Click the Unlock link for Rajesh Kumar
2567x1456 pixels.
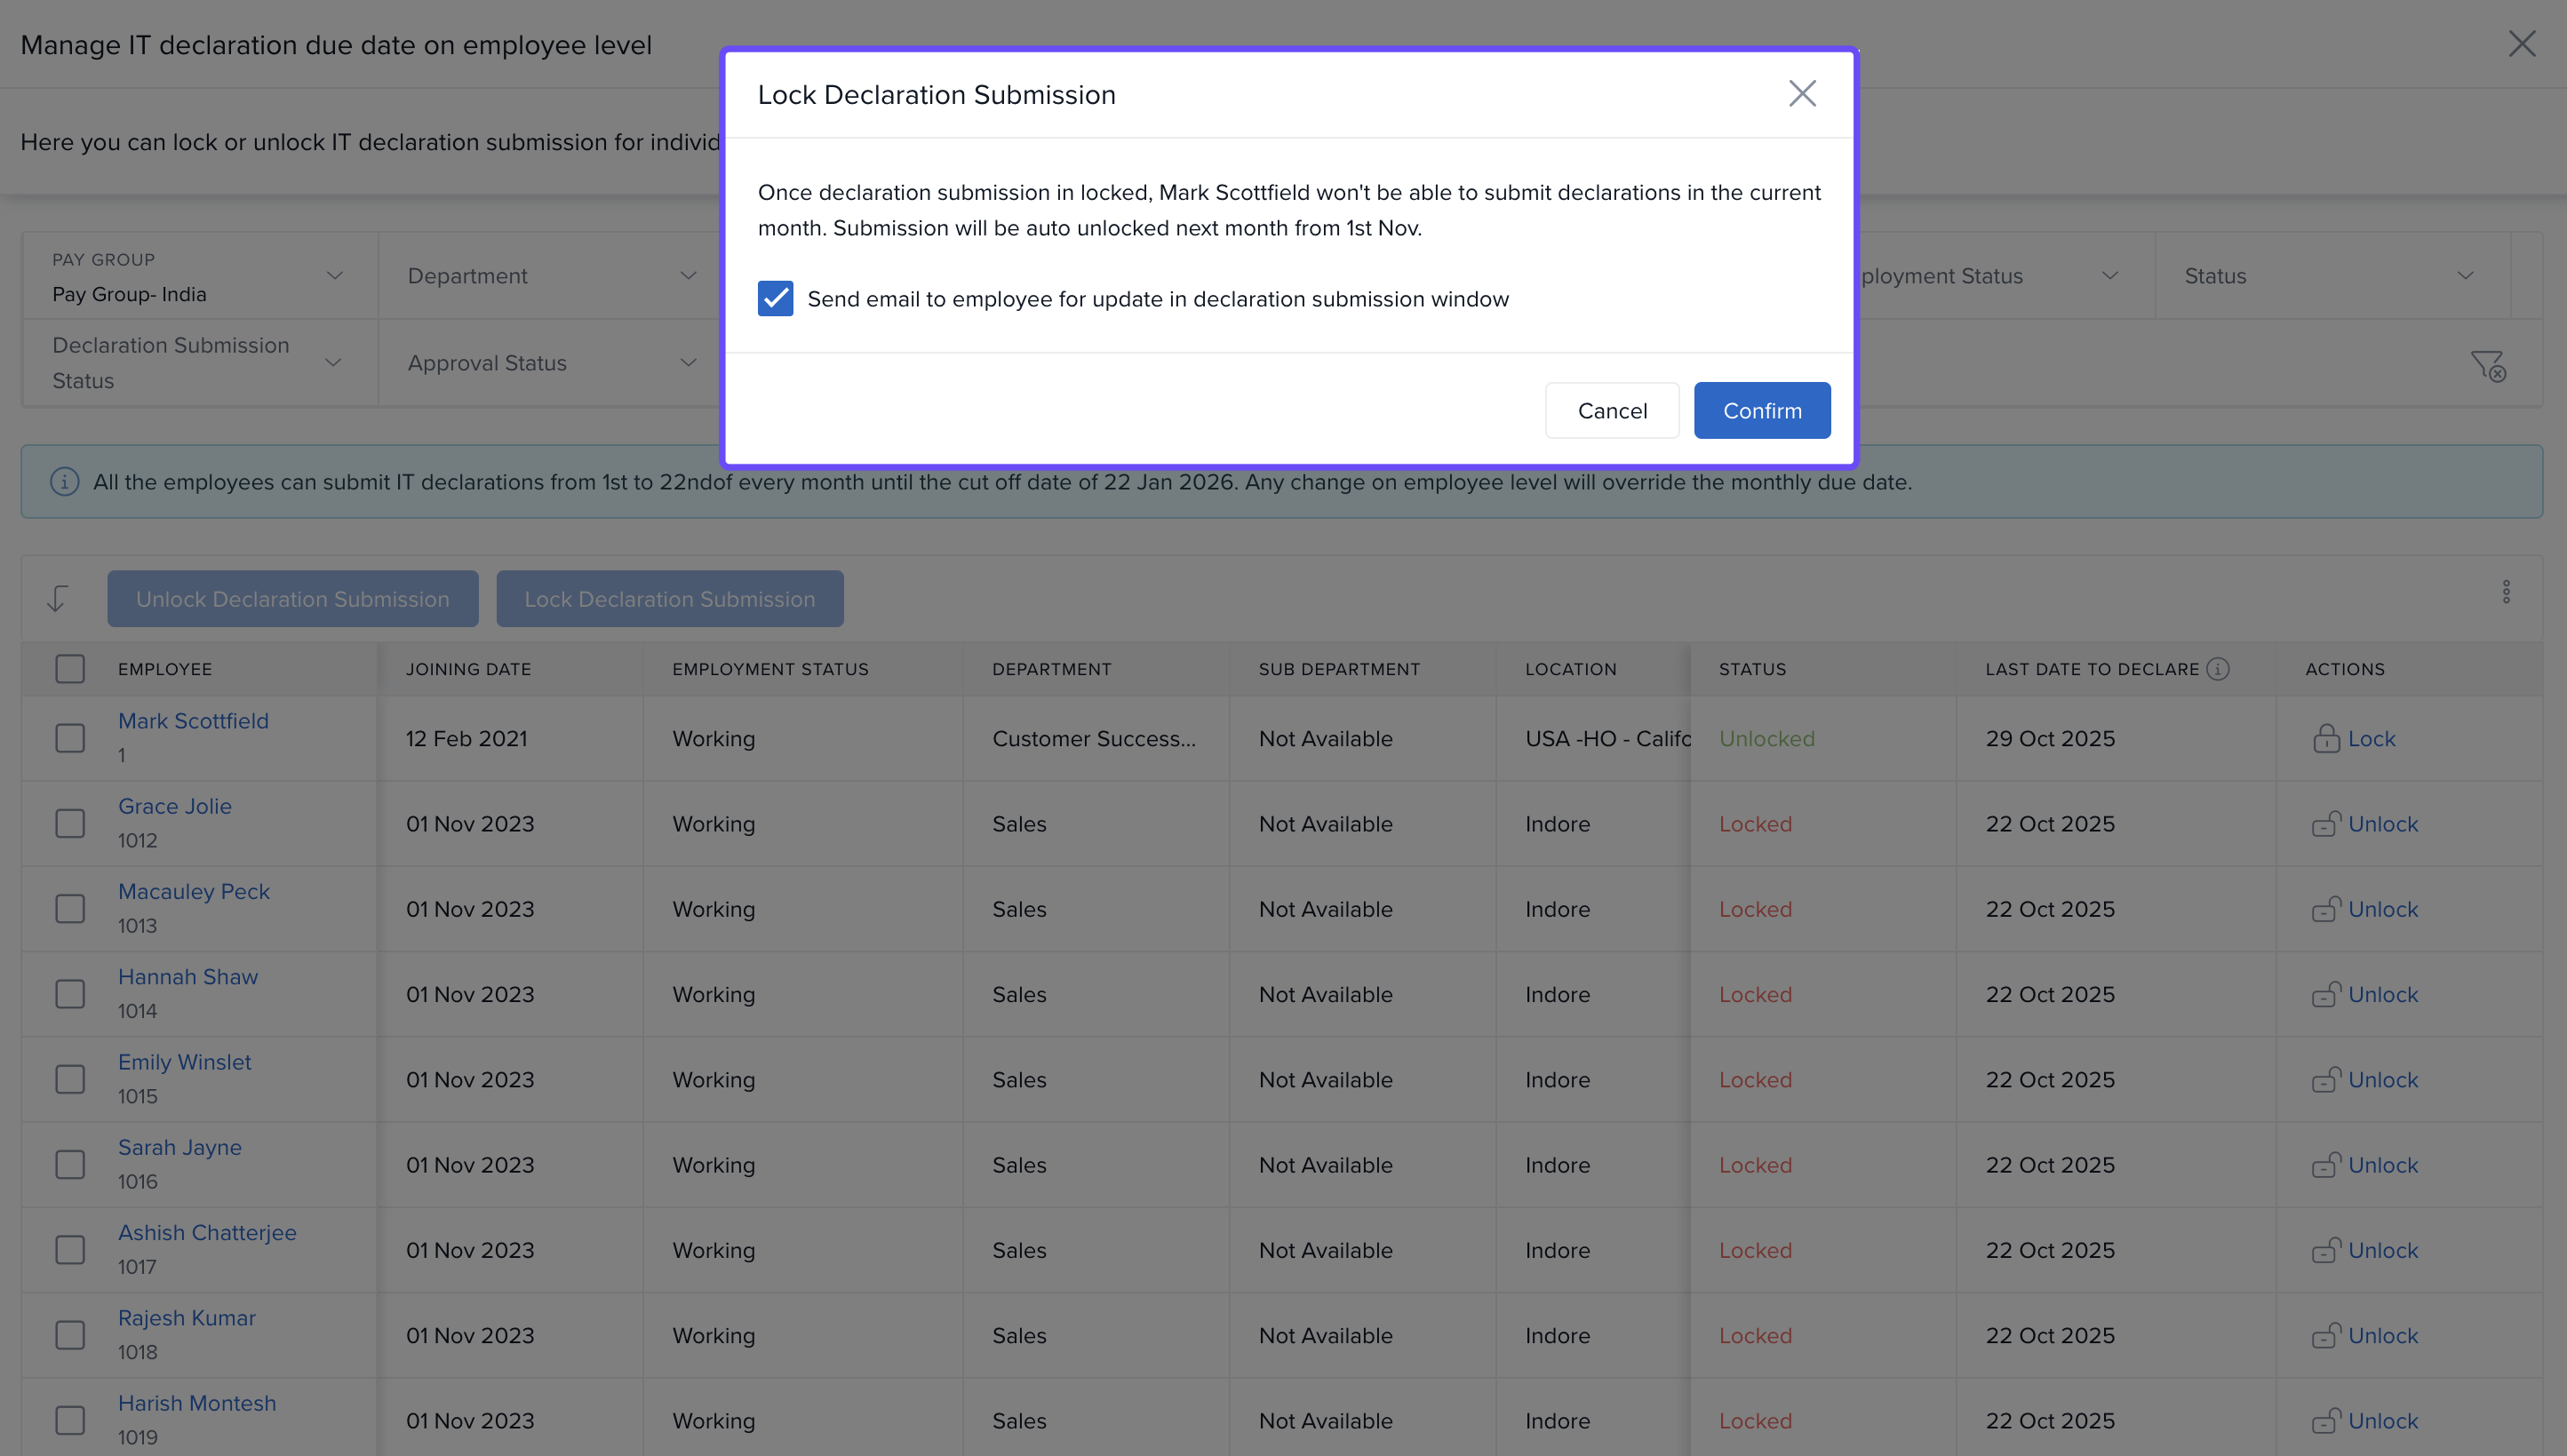click(2382, 1336)
